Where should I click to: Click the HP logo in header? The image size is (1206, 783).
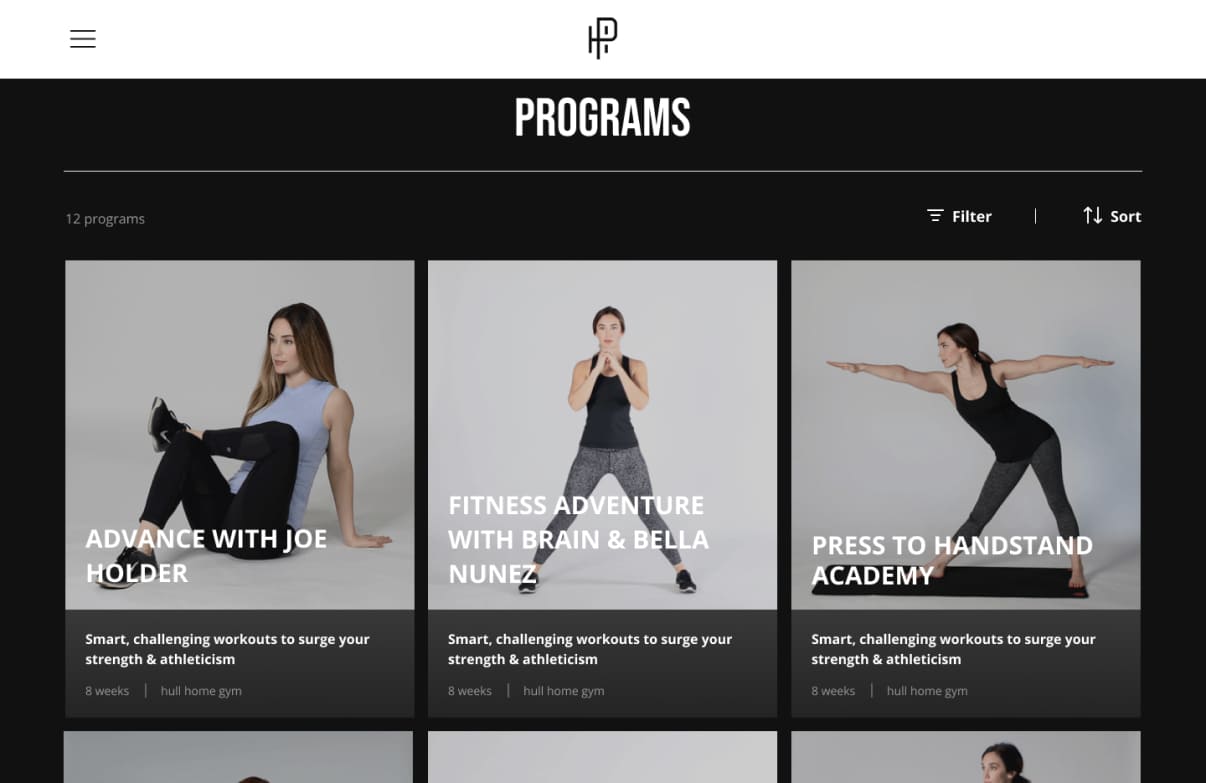click(602, 38)
